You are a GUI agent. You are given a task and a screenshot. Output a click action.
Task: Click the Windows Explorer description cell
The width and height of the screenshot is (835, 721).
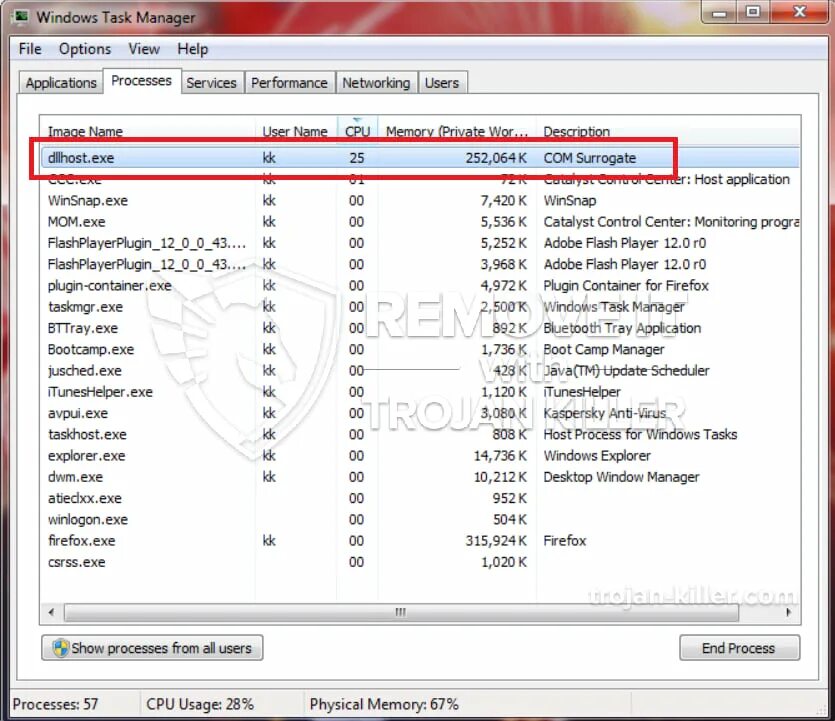(x=597, y=456)
